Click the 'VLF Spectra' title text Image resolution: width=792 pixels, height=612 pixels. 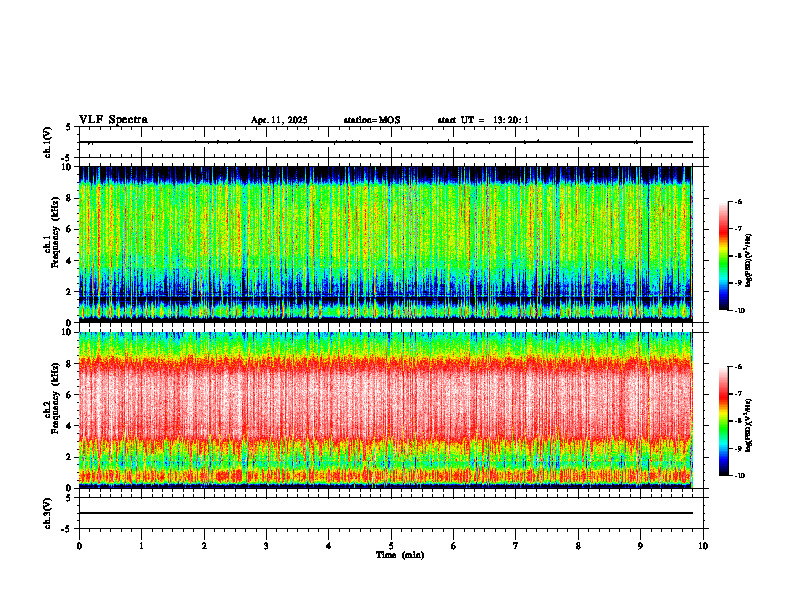pos(113,120)
